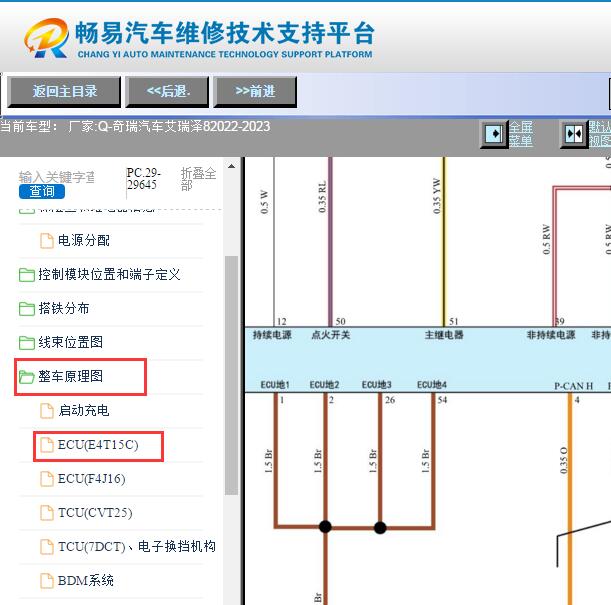Click the ECU地3 terminal label

[376, 385]
